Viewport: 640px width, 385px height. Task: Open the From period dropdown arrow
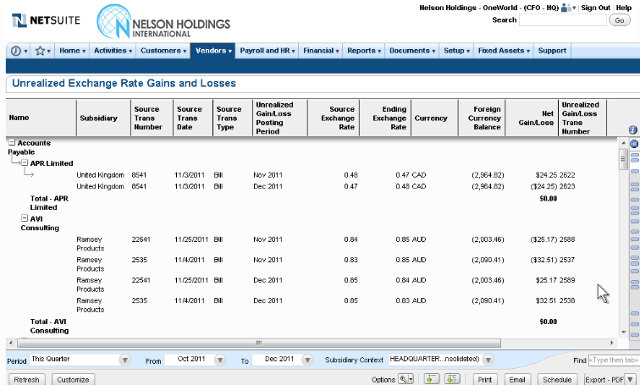click(220, 360)
